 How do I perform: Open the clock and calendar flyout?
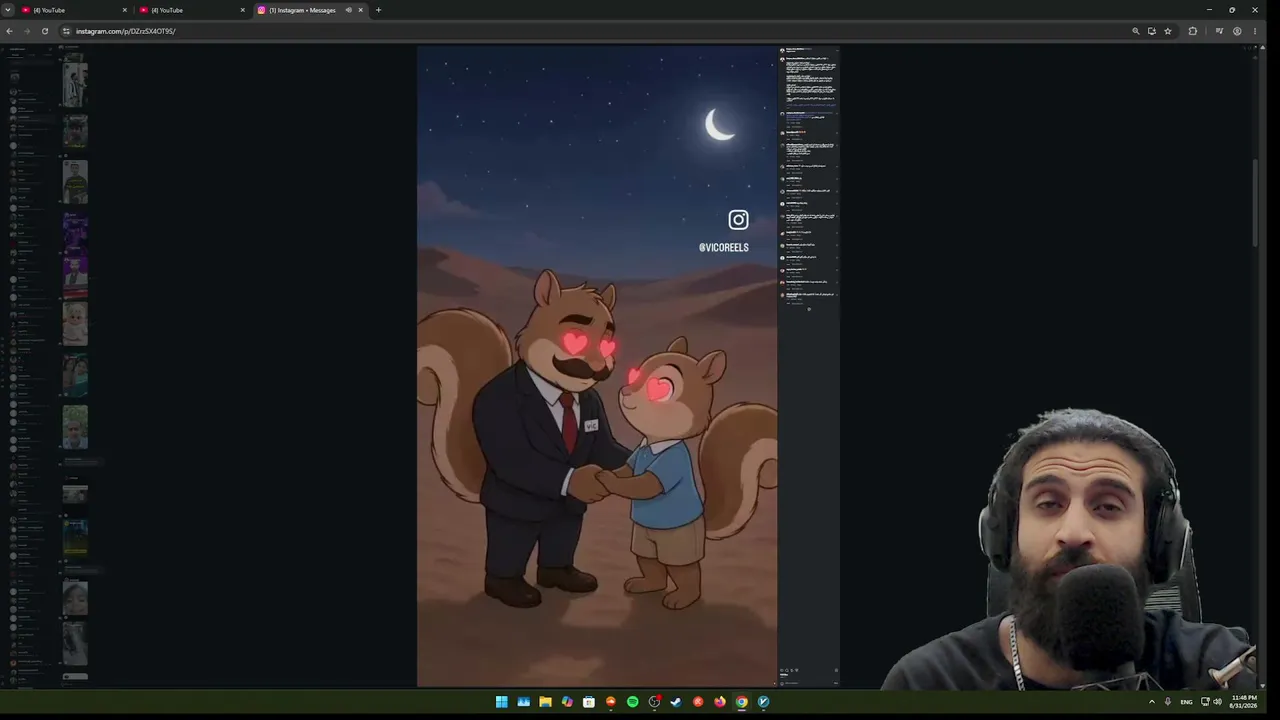(1244, 702)
